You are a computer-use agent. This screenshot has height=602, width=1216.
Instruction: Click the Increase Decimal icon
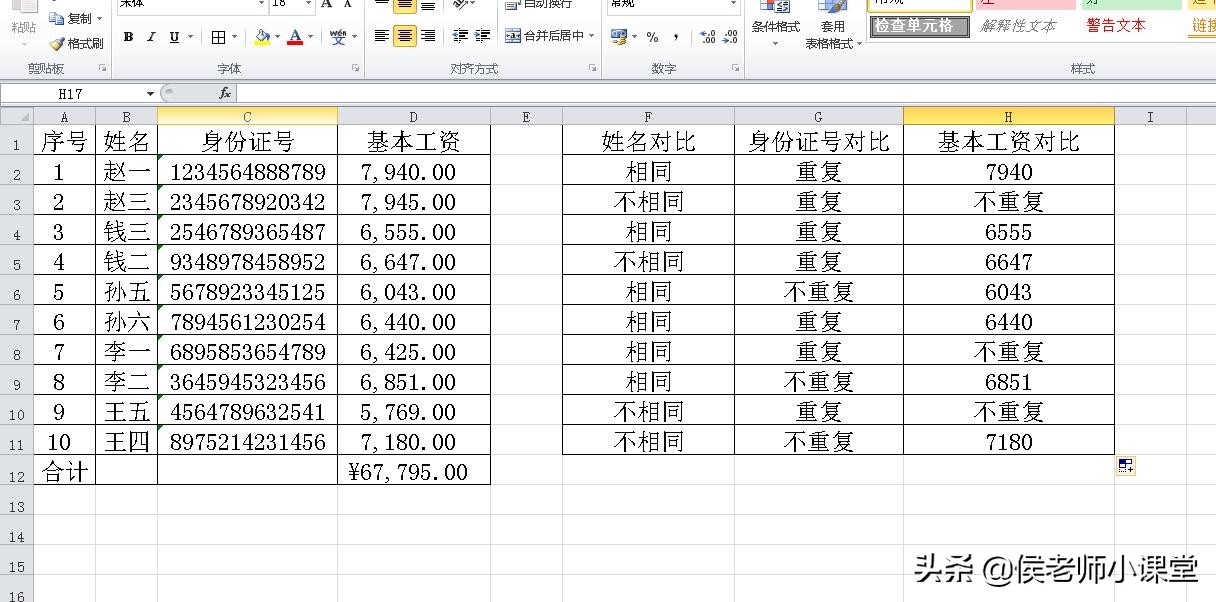pyautogui.click(x=706, y=37)
